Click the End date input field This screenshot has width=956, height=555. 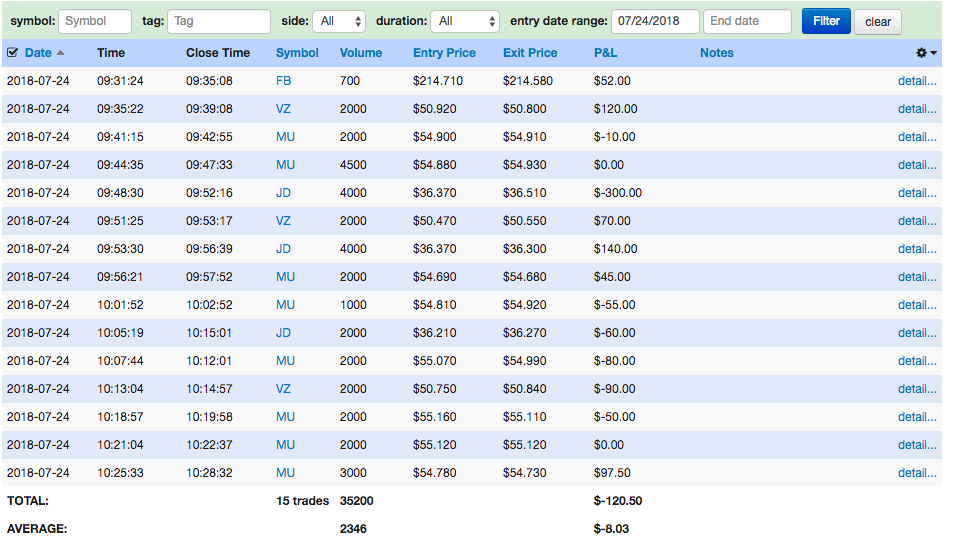click(x=747, y=21)
